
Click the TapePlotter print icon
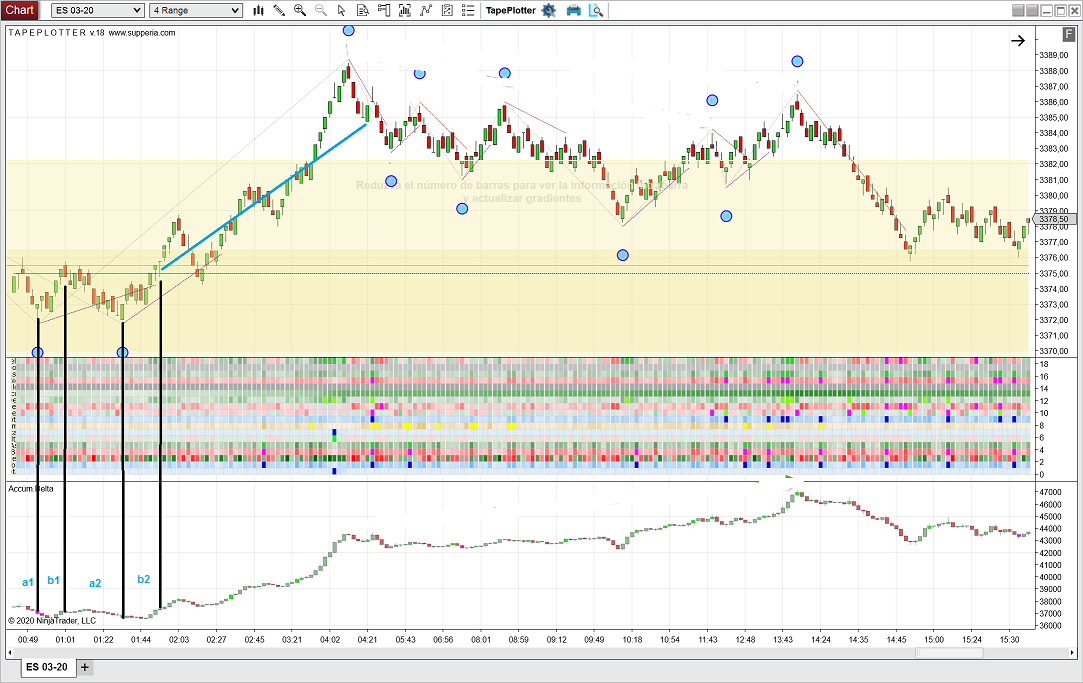pos(573,10)
